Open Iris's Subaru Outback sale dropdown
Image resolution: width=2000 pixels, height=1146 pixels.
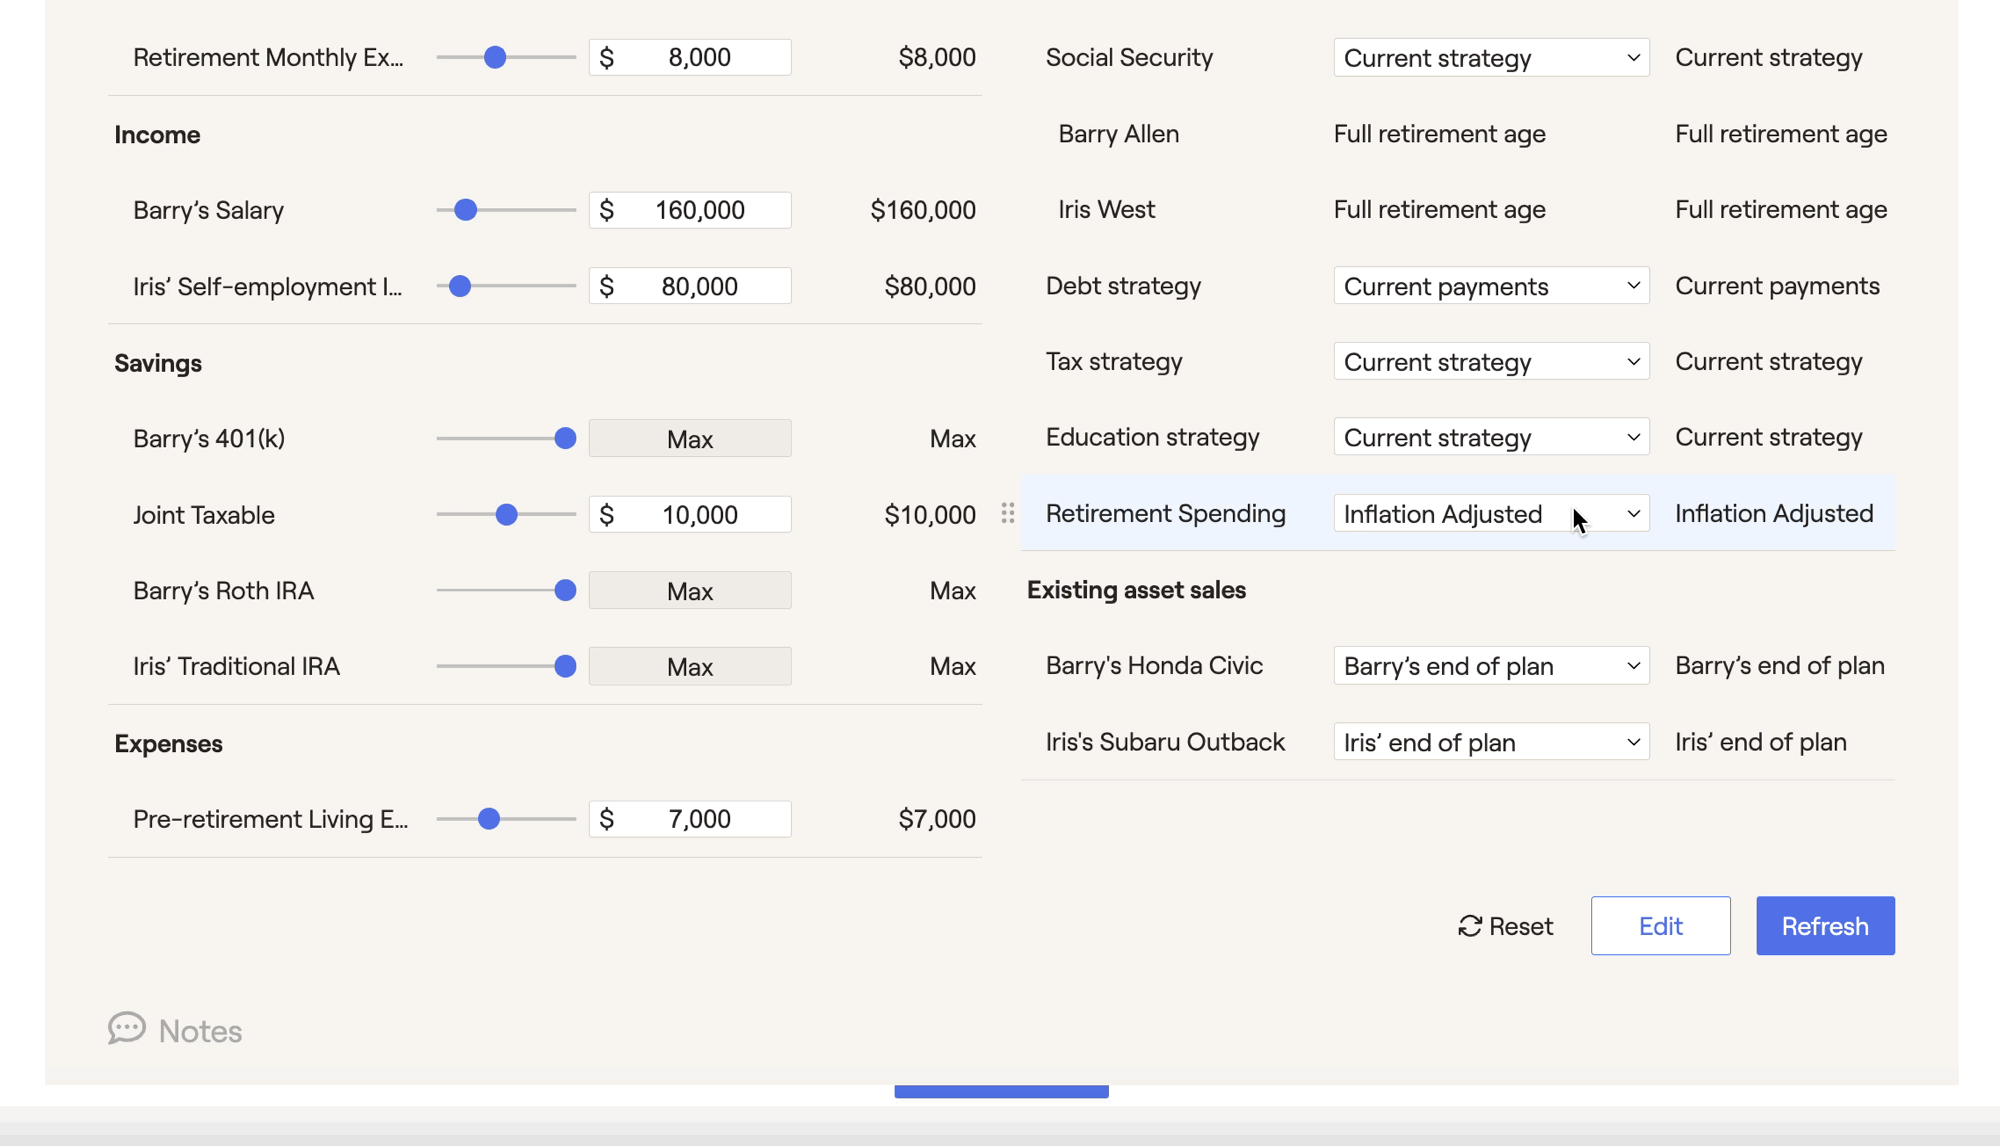pos(1491,742)
